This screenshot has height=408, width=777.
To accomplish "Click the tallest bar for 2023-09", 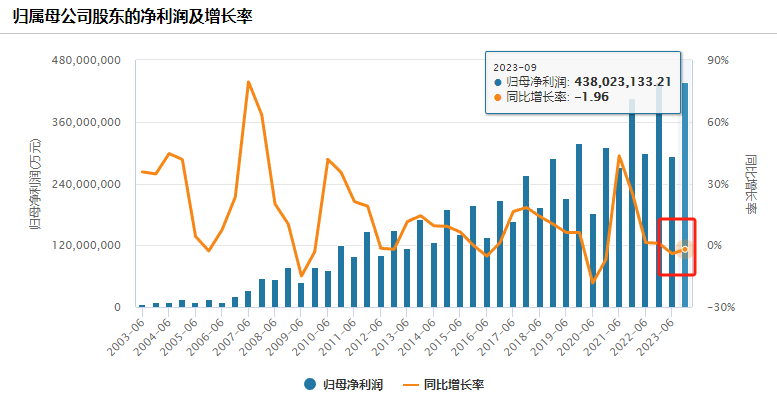I will pos(685,195).
